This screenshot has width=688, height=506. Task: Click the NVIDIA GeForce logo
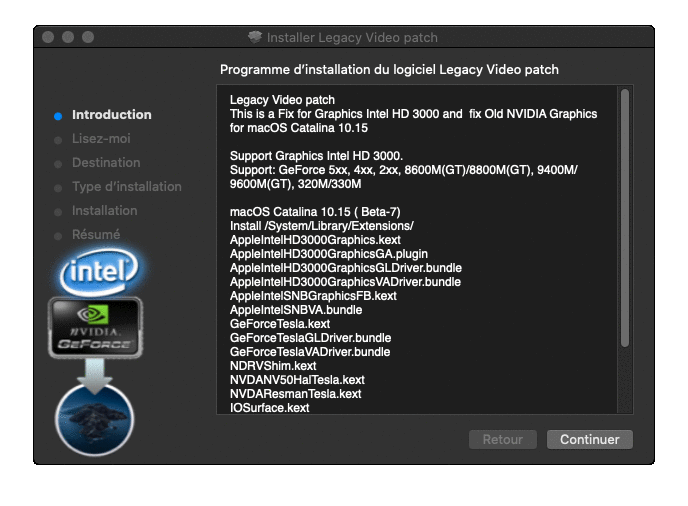pyautogui.click(x=95, y=327)
